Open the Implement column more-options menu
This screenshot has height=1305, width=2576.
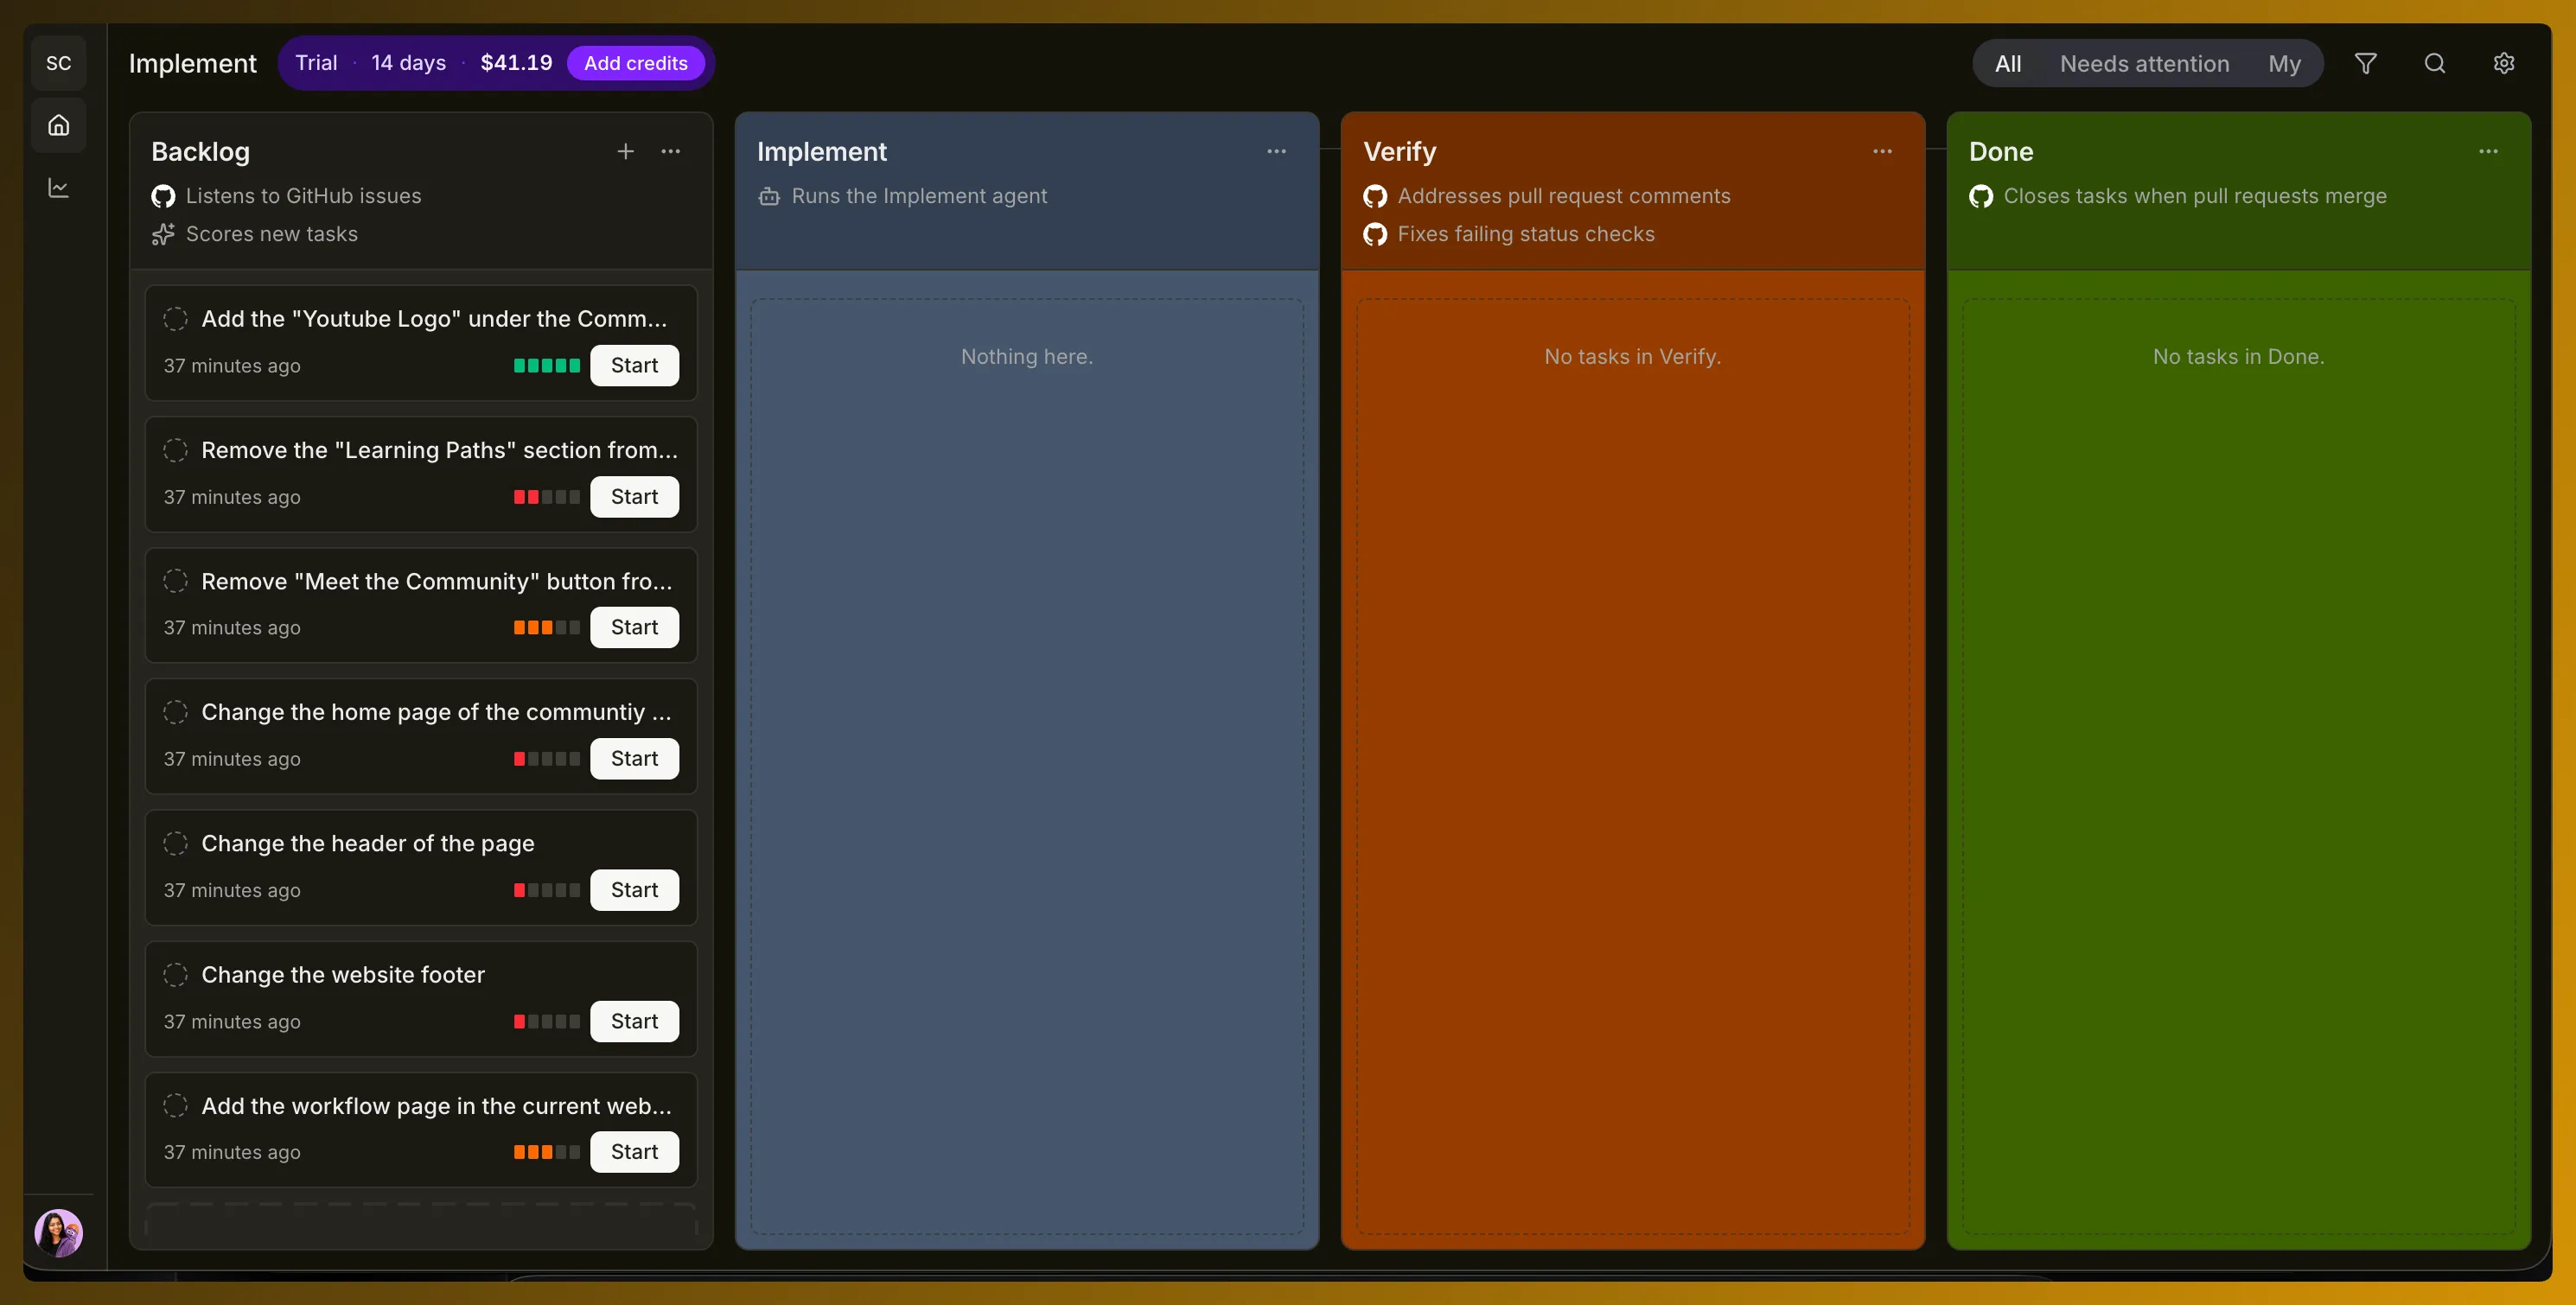tap(1276, 151)
